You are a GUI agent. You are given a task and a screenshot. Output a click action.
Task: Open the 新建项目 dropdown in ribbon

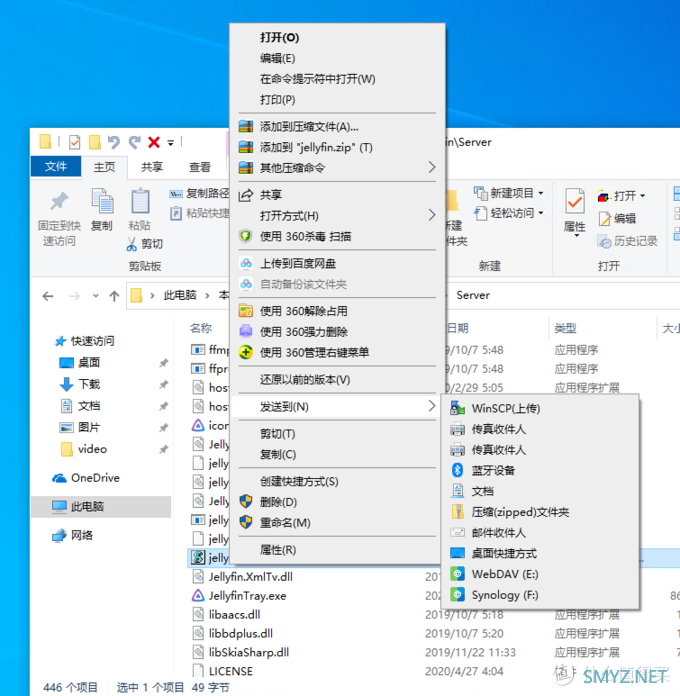pyautogui.click(x=541, y=193)
